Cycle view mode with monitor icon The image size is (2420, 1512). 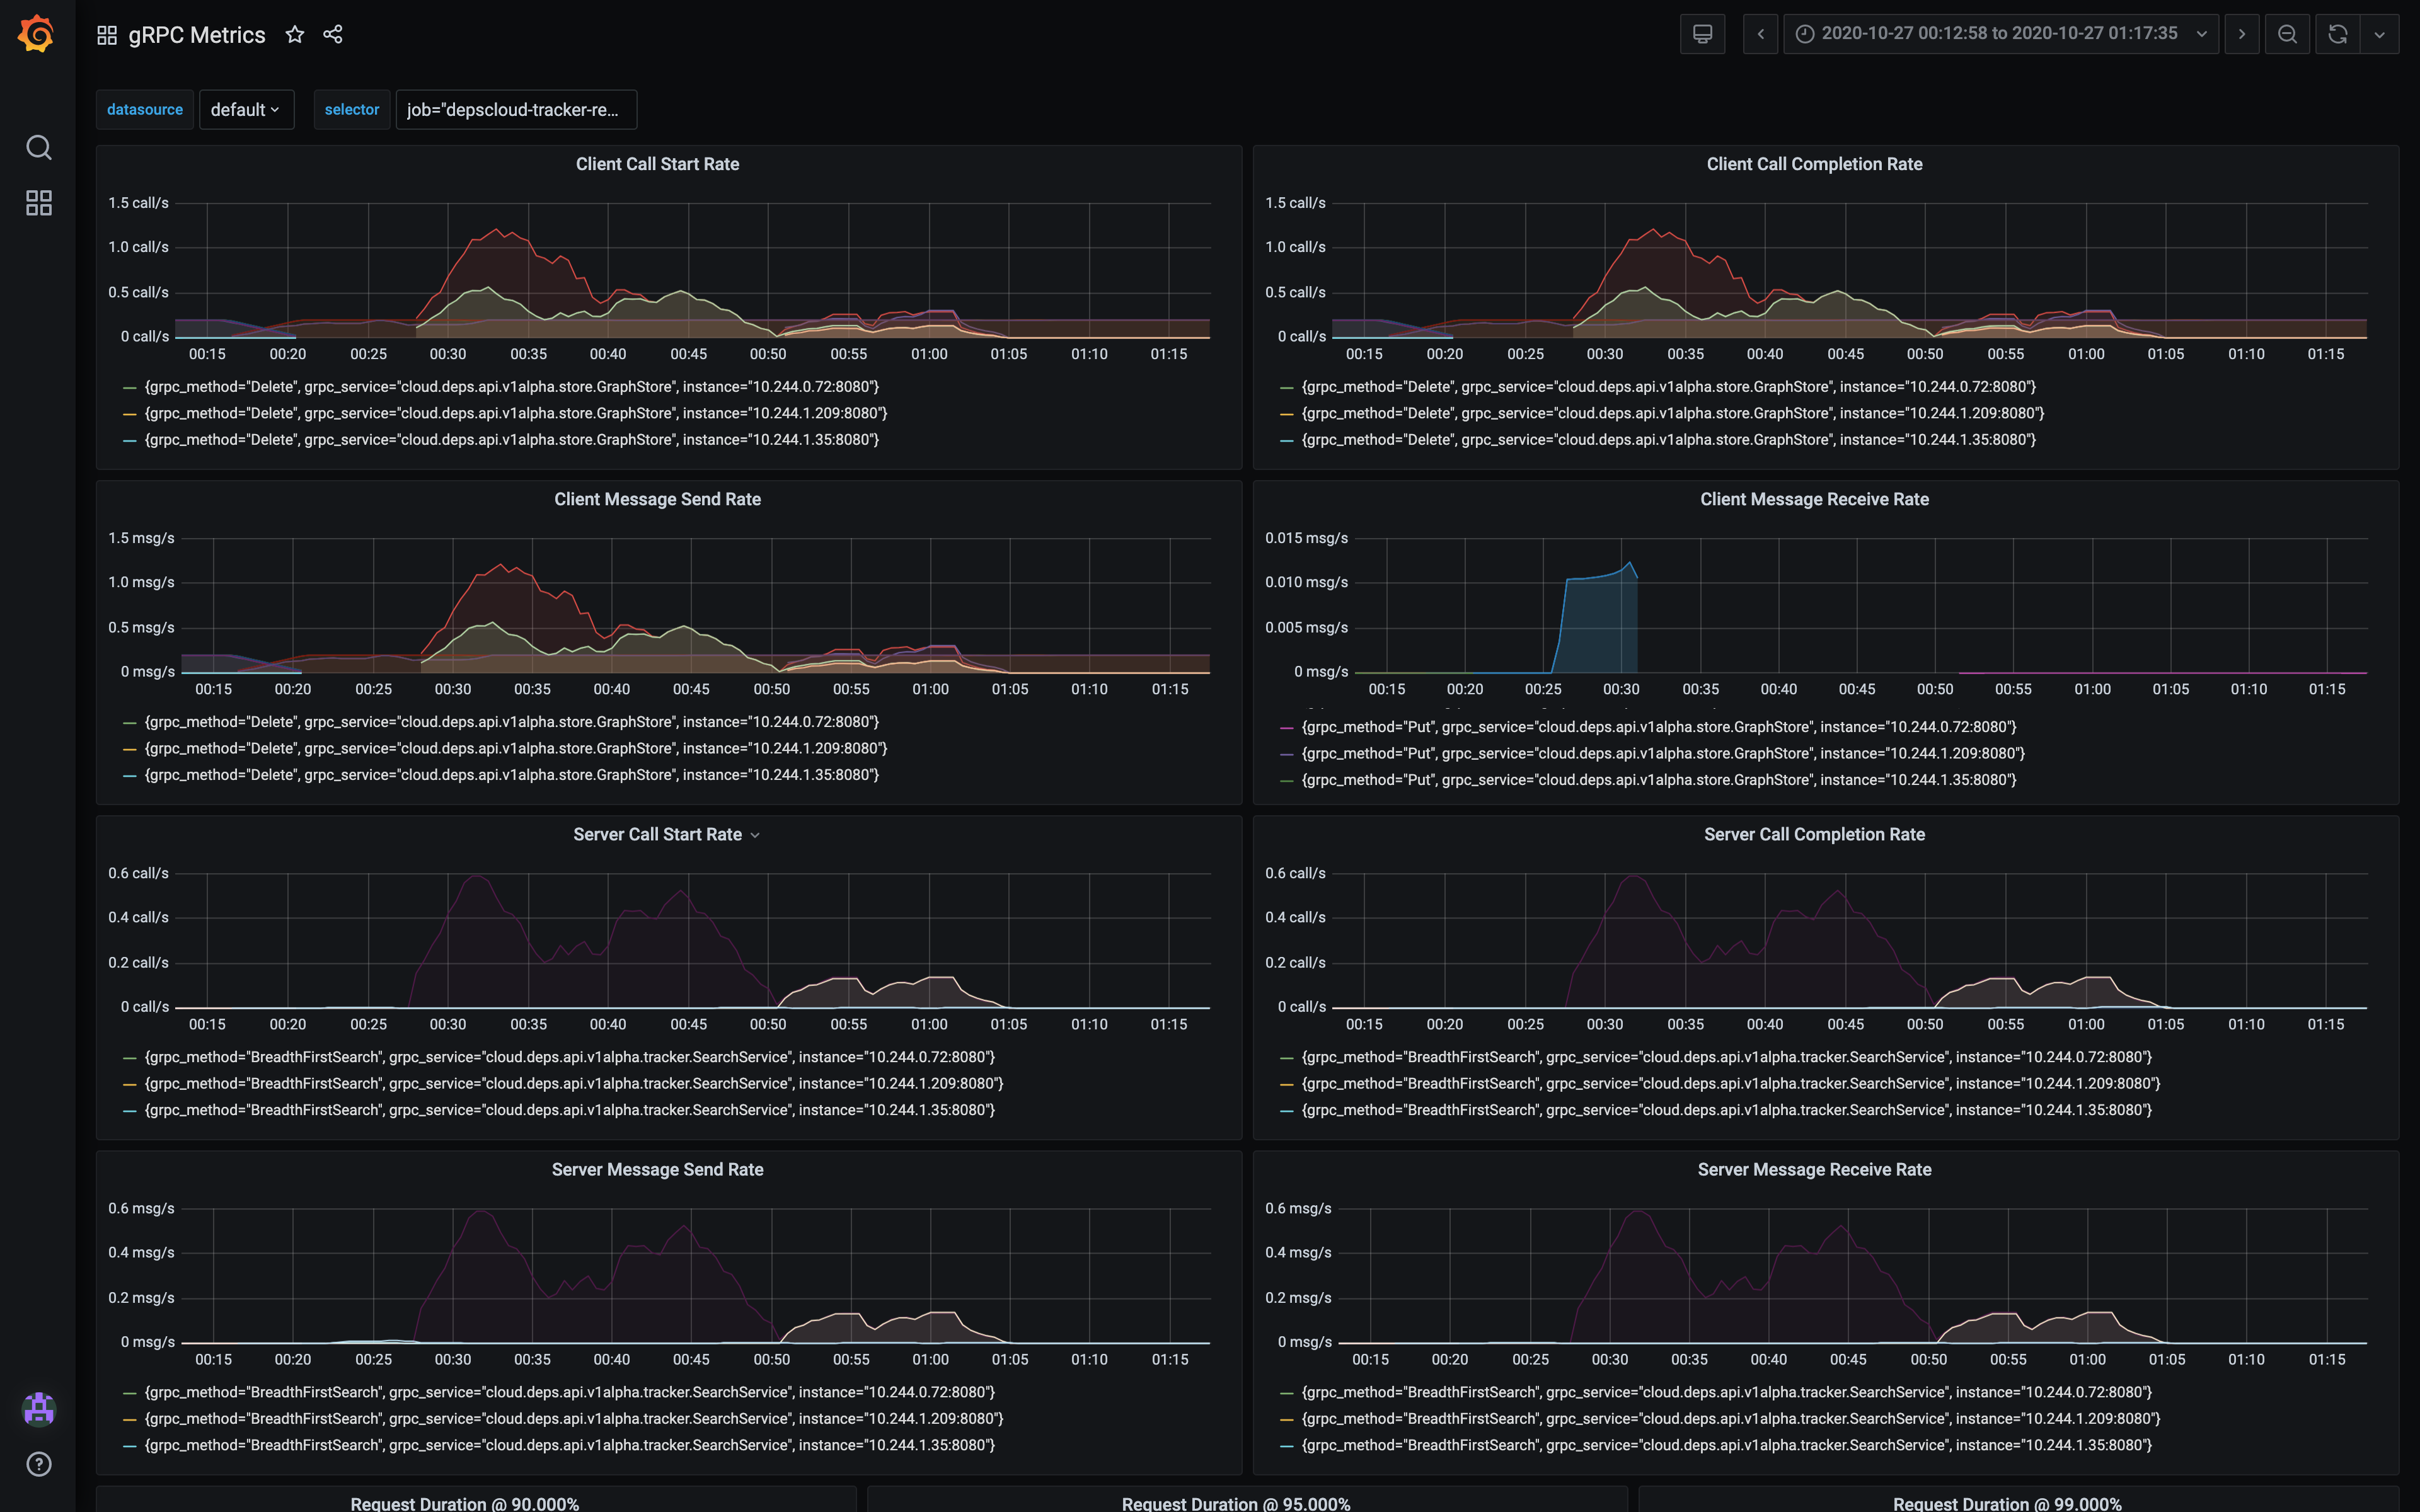[x=1702, y=34]
